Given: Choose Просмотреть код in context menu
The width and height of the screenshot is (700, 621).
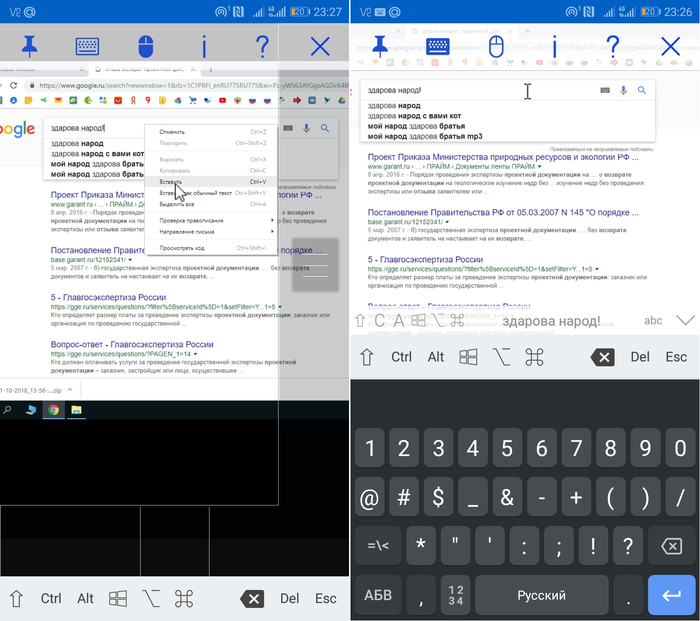Looking at the screenshot, I should [211, 248].
